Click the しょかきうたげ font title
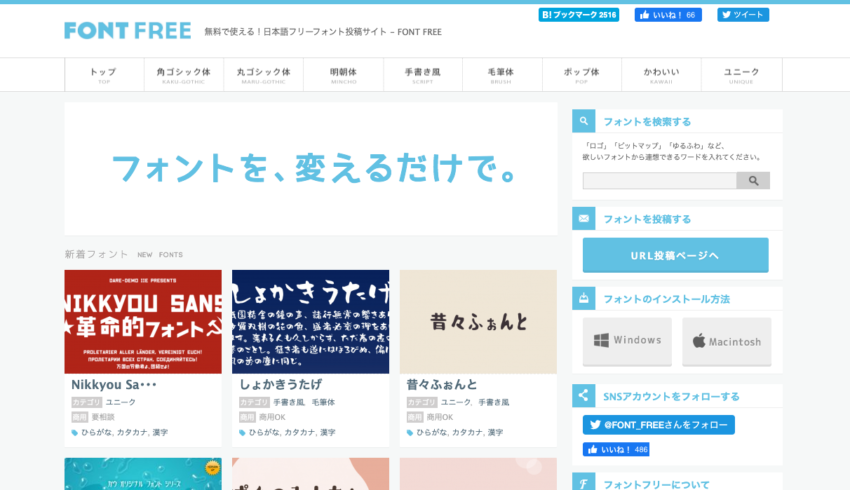 [x=280, y=385]
